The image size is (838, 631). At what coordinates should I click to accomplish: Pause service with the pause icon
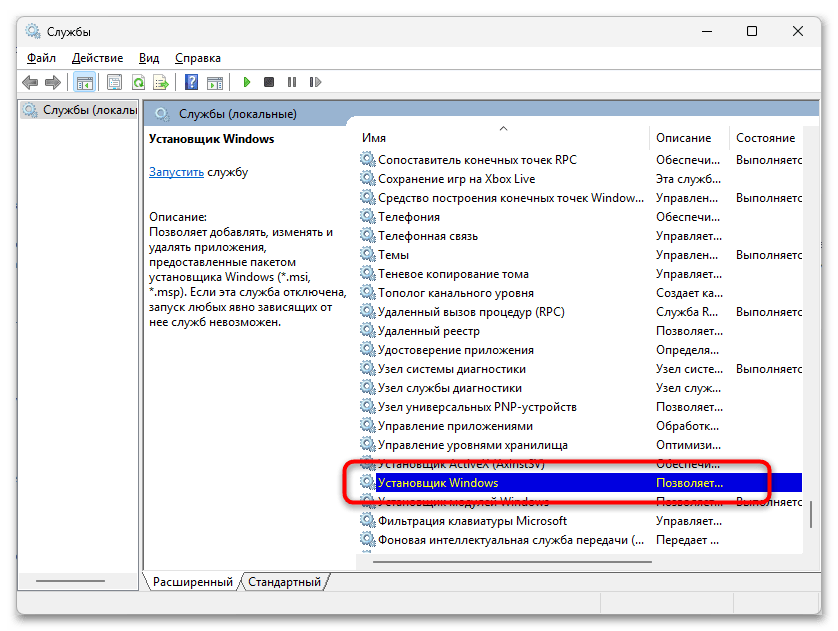(x=292, y=82)
